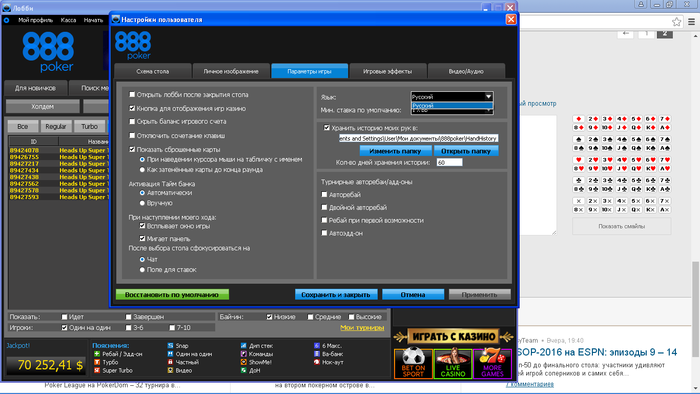This screenshot has height=394, width=700.
Task: Click 'Изменить папку' button
Action: coord(395,151)
